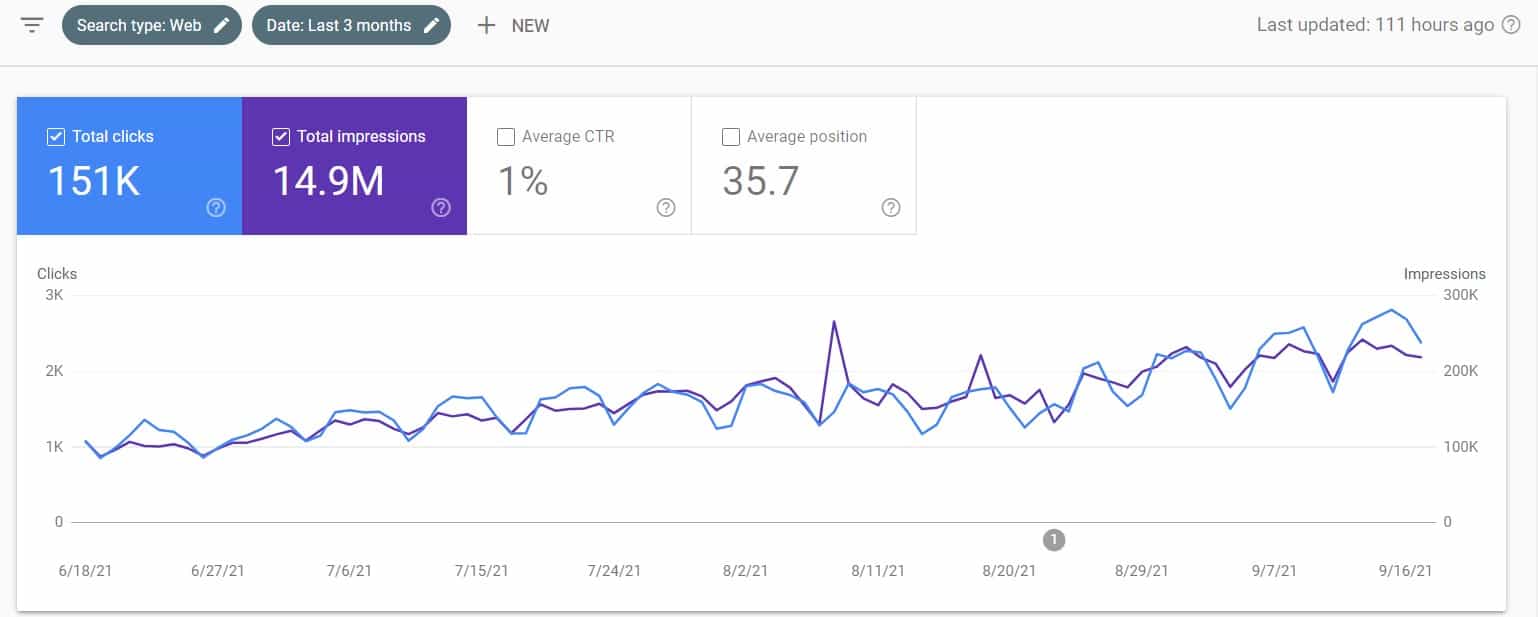
Task: Edit the Search type using its pencil icon
Action: click(x=222, y=24)
